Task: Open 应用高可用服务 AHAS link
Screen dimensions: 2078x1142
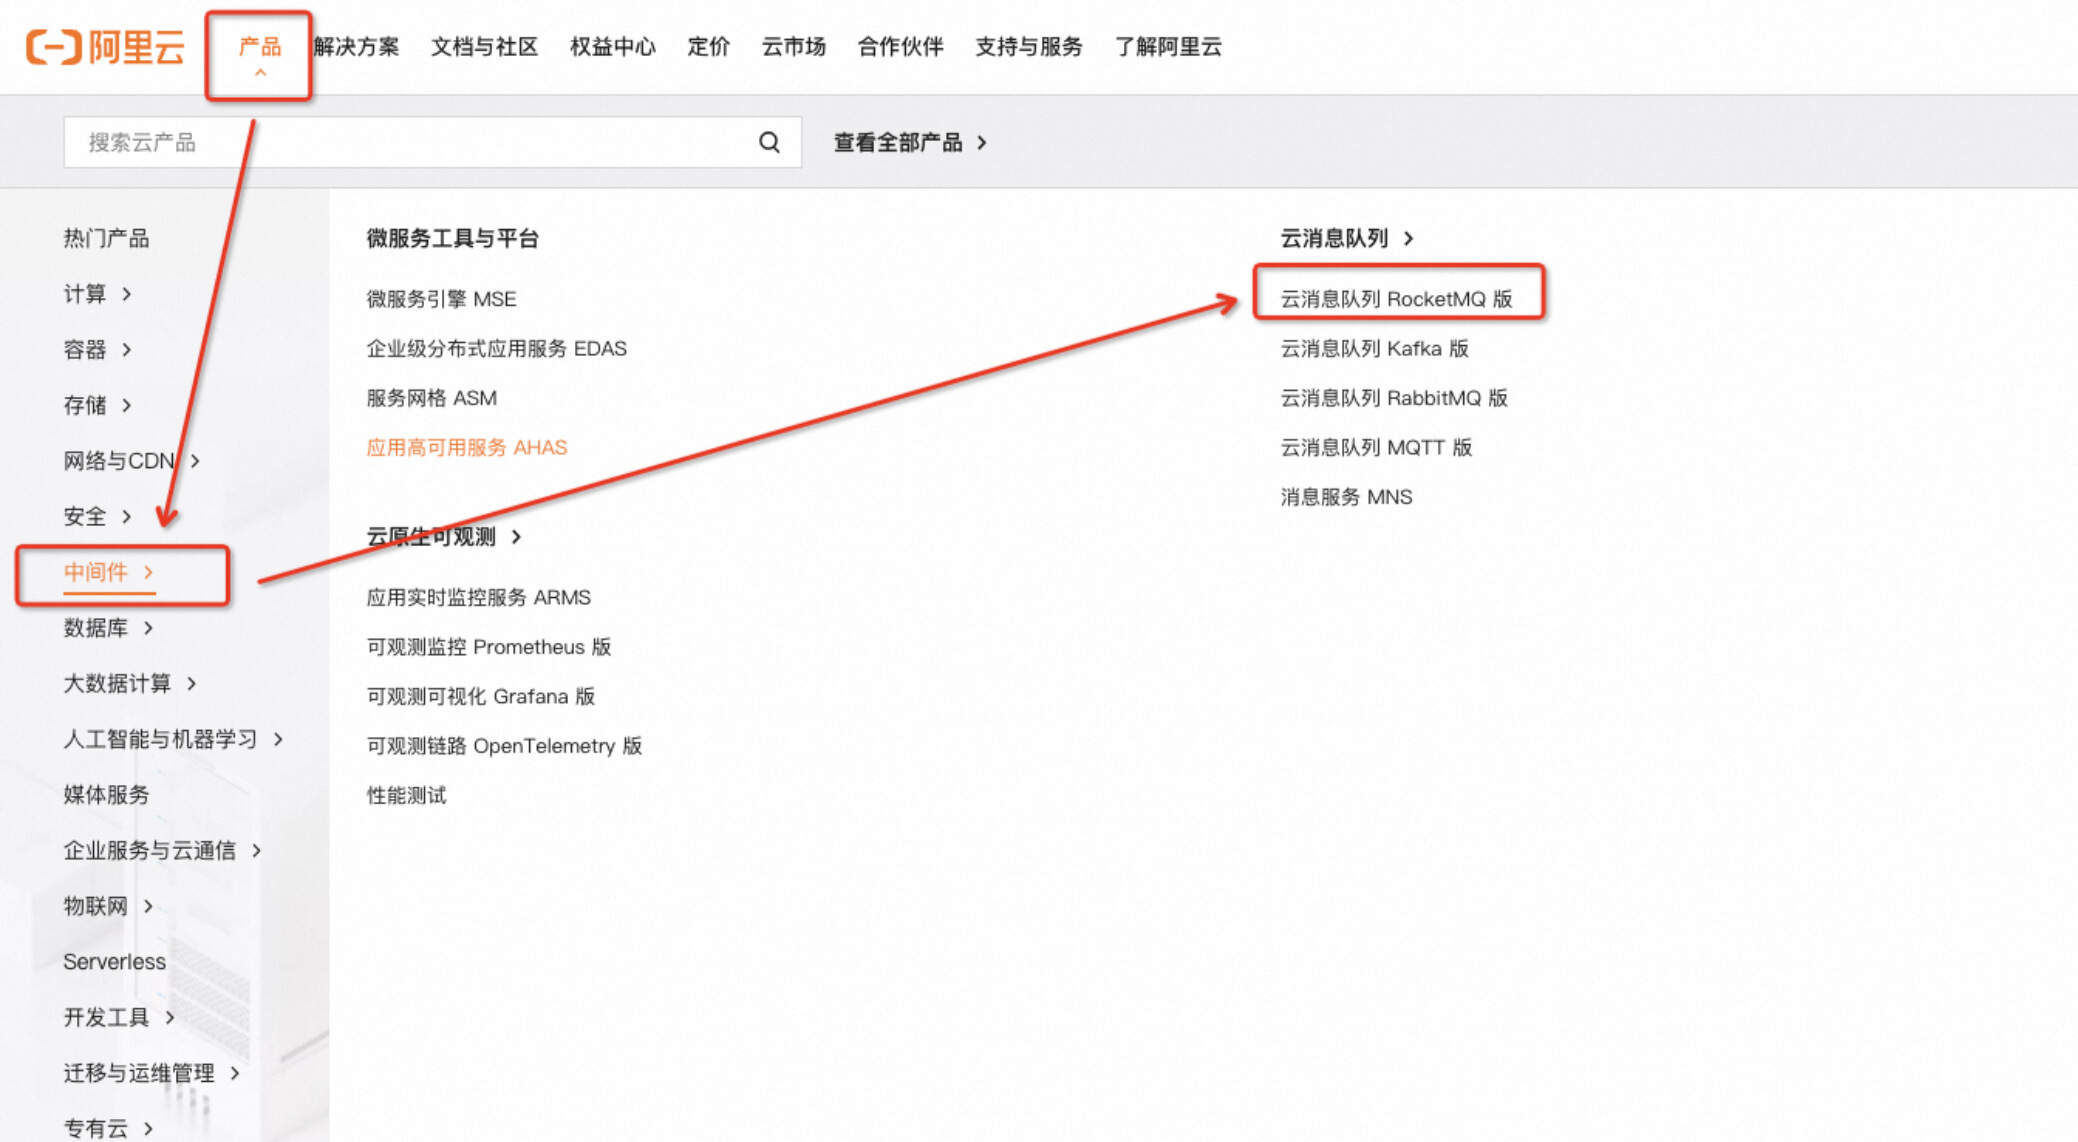Action: 466,447
